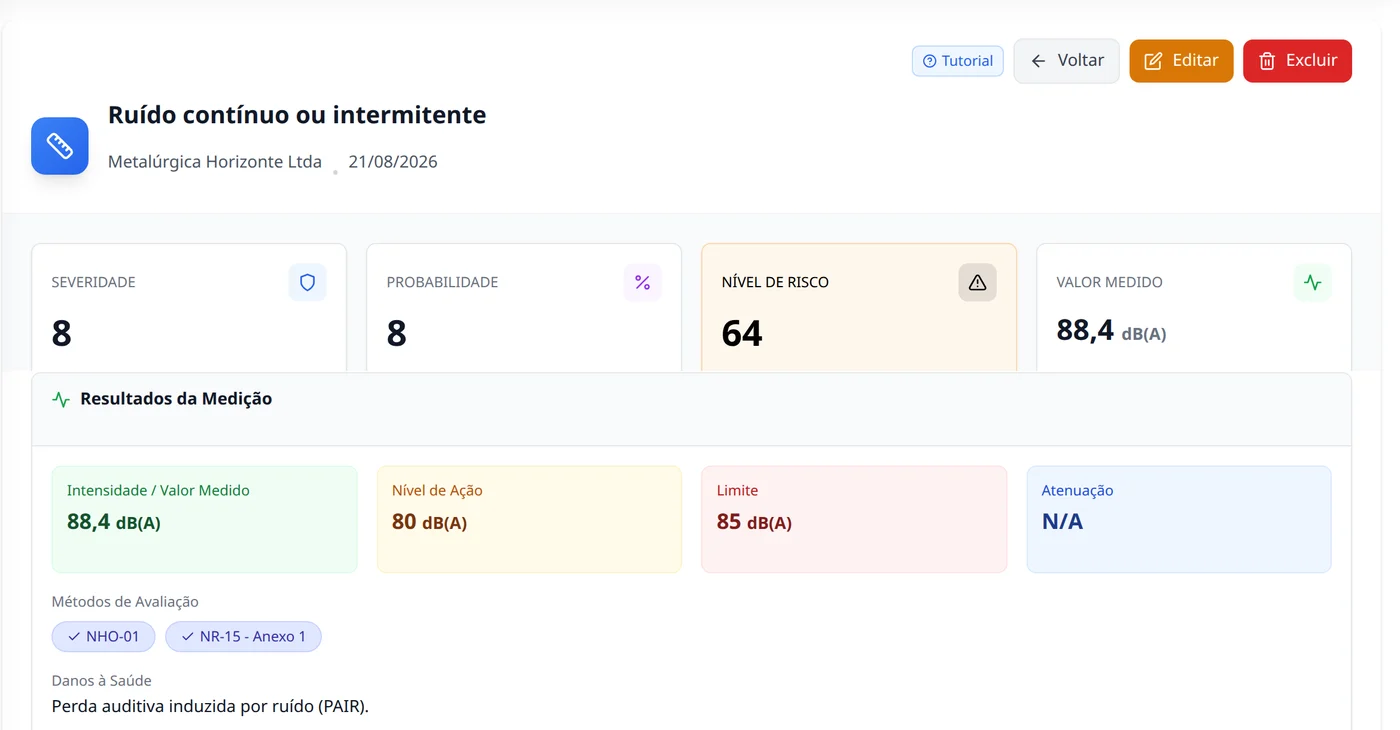Viewport: 1400px width, 730px height.
Task: Select the NHO-01 evaluation method chip
Action: click(x=104, y=636)
